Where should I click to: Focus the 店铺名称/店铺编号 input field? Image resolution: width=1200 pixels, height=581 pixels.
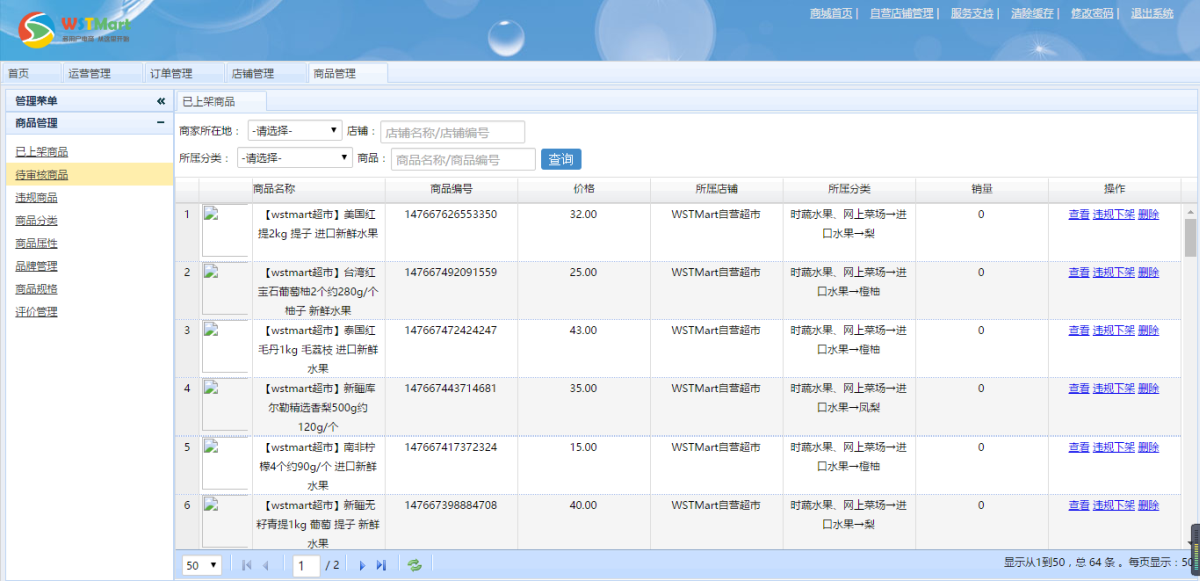[452, 132]
